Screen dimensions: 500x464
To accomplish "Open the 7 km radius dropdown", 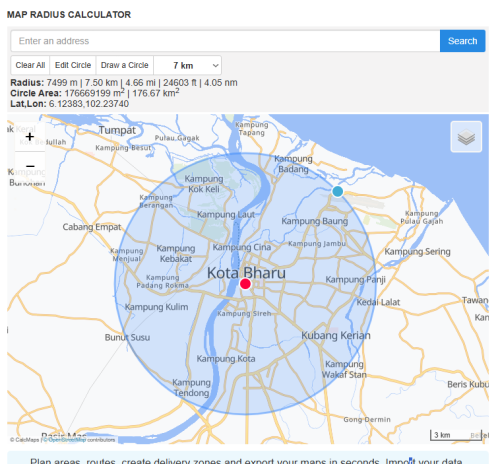I will (188, 65).
